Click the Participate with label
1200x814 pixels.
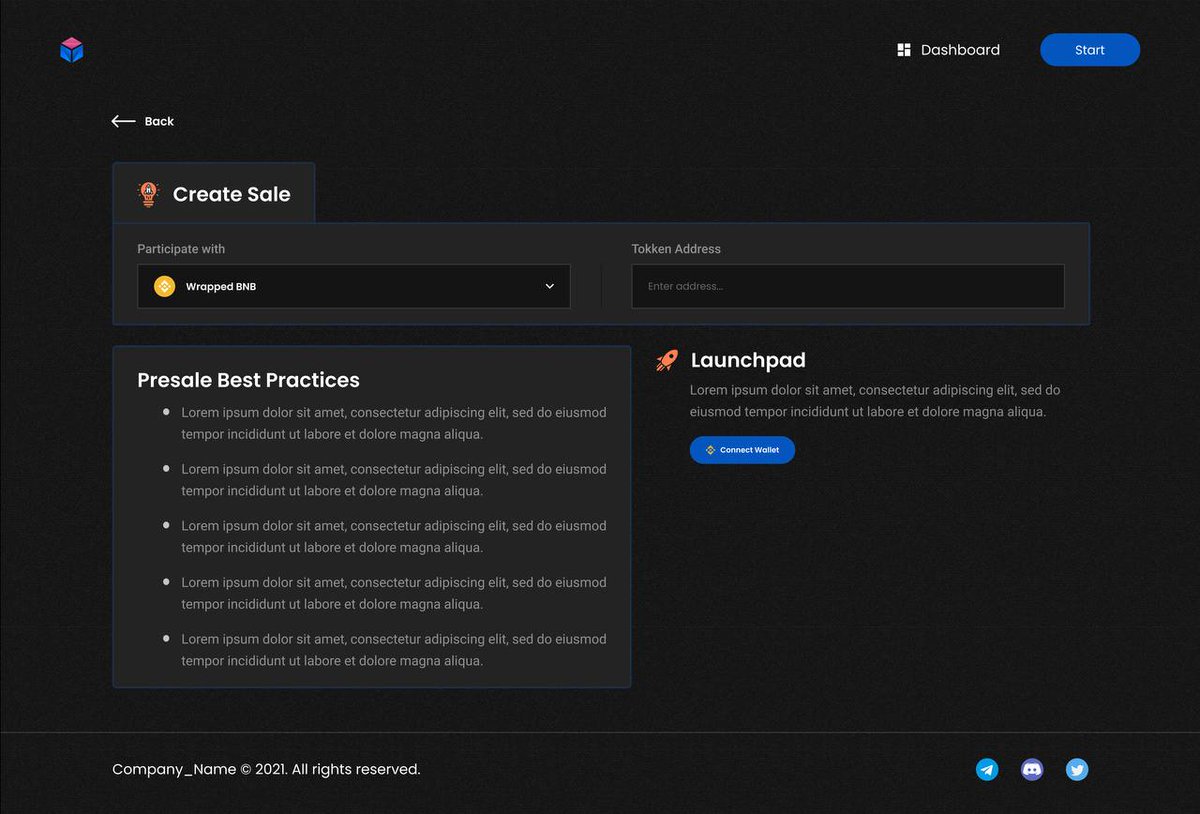click(x=181, y=249)
